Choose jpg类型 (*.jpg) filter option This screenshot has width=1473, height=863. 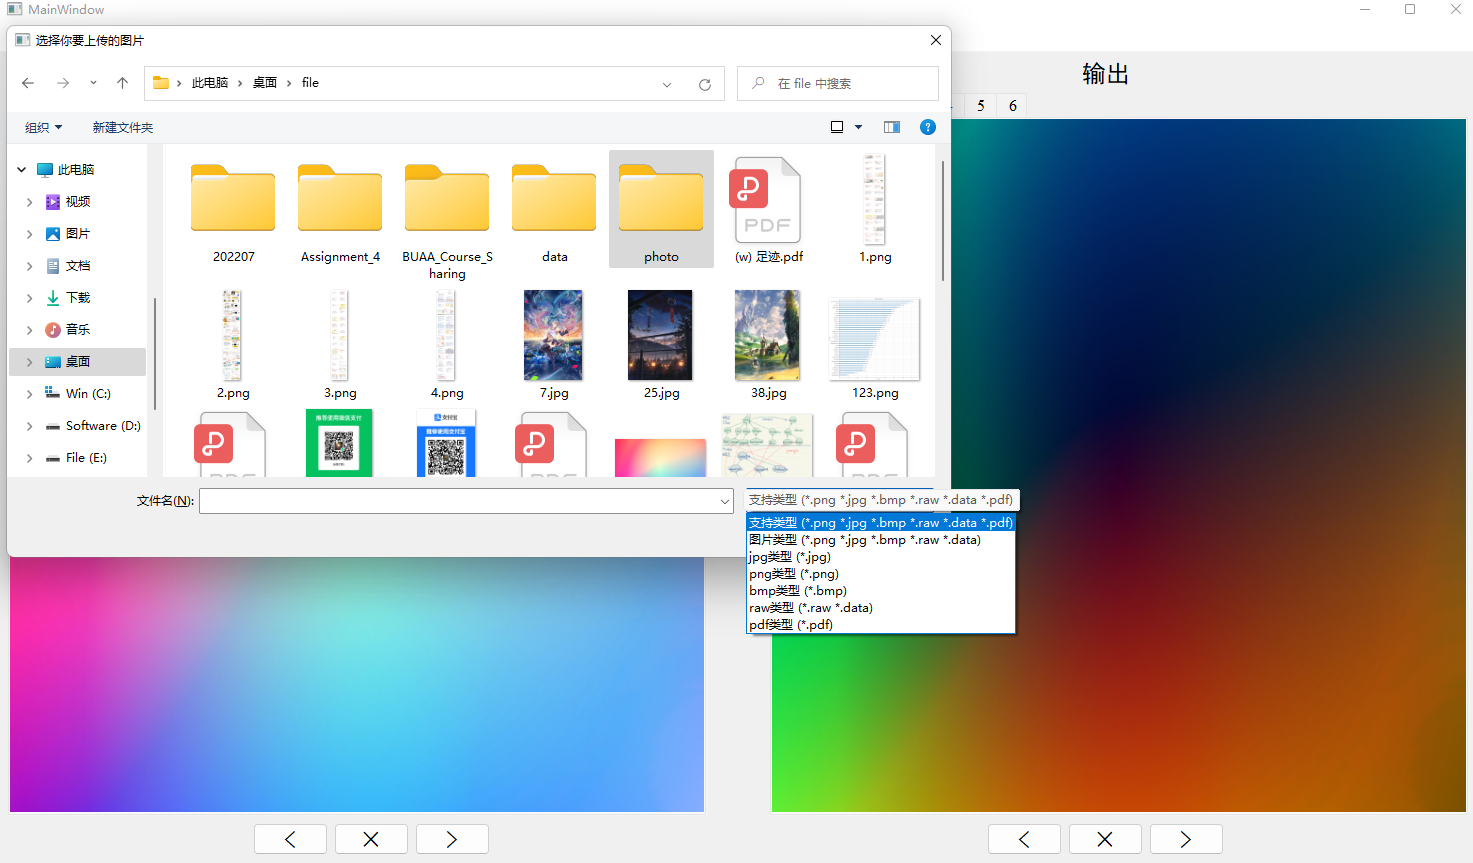pos(790,557)
